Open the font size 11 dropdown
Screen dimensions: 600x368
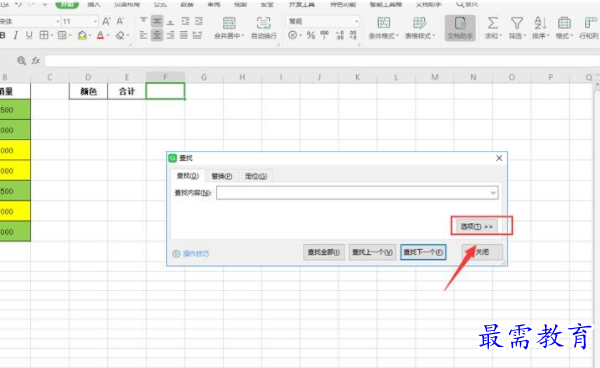(95, 21)
